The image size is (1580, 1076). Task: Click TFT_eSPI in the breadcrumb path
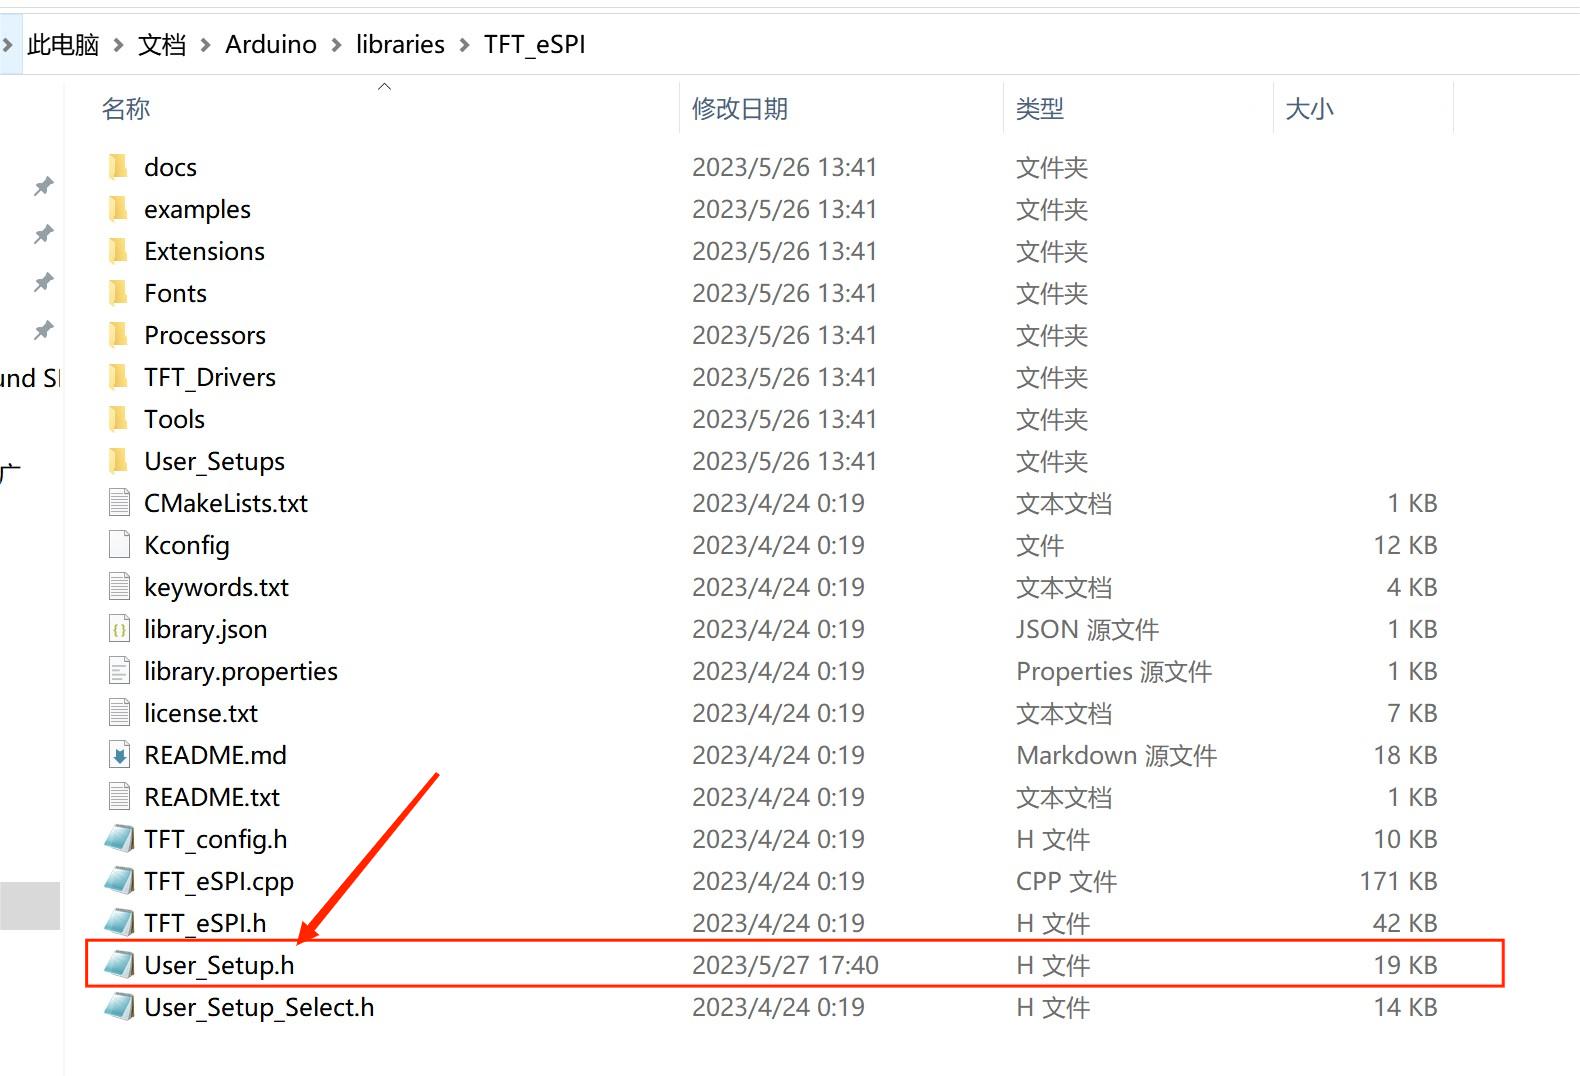535,45
